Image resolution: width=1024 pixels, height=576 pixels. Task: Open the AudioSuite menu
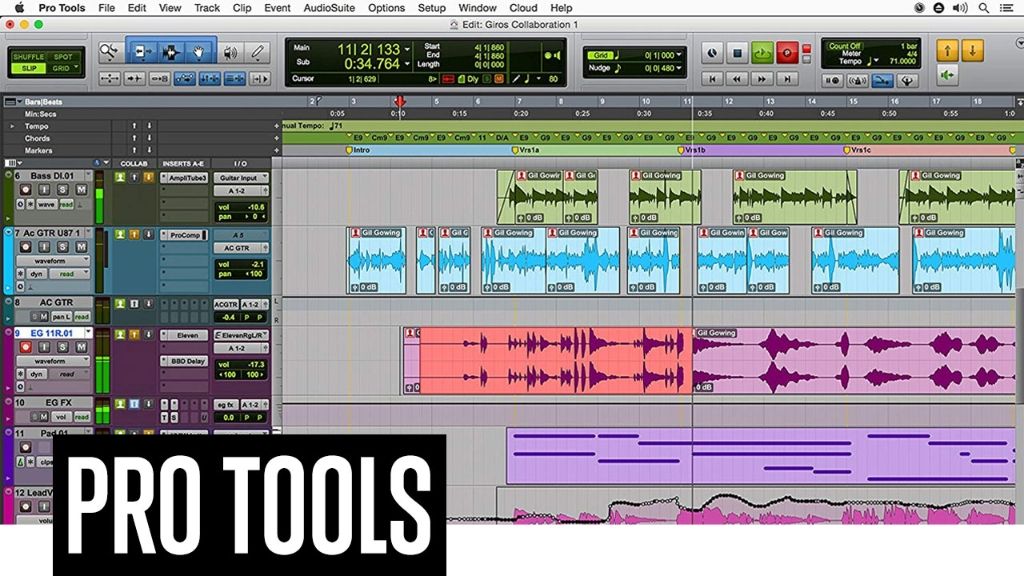point(329,8)
